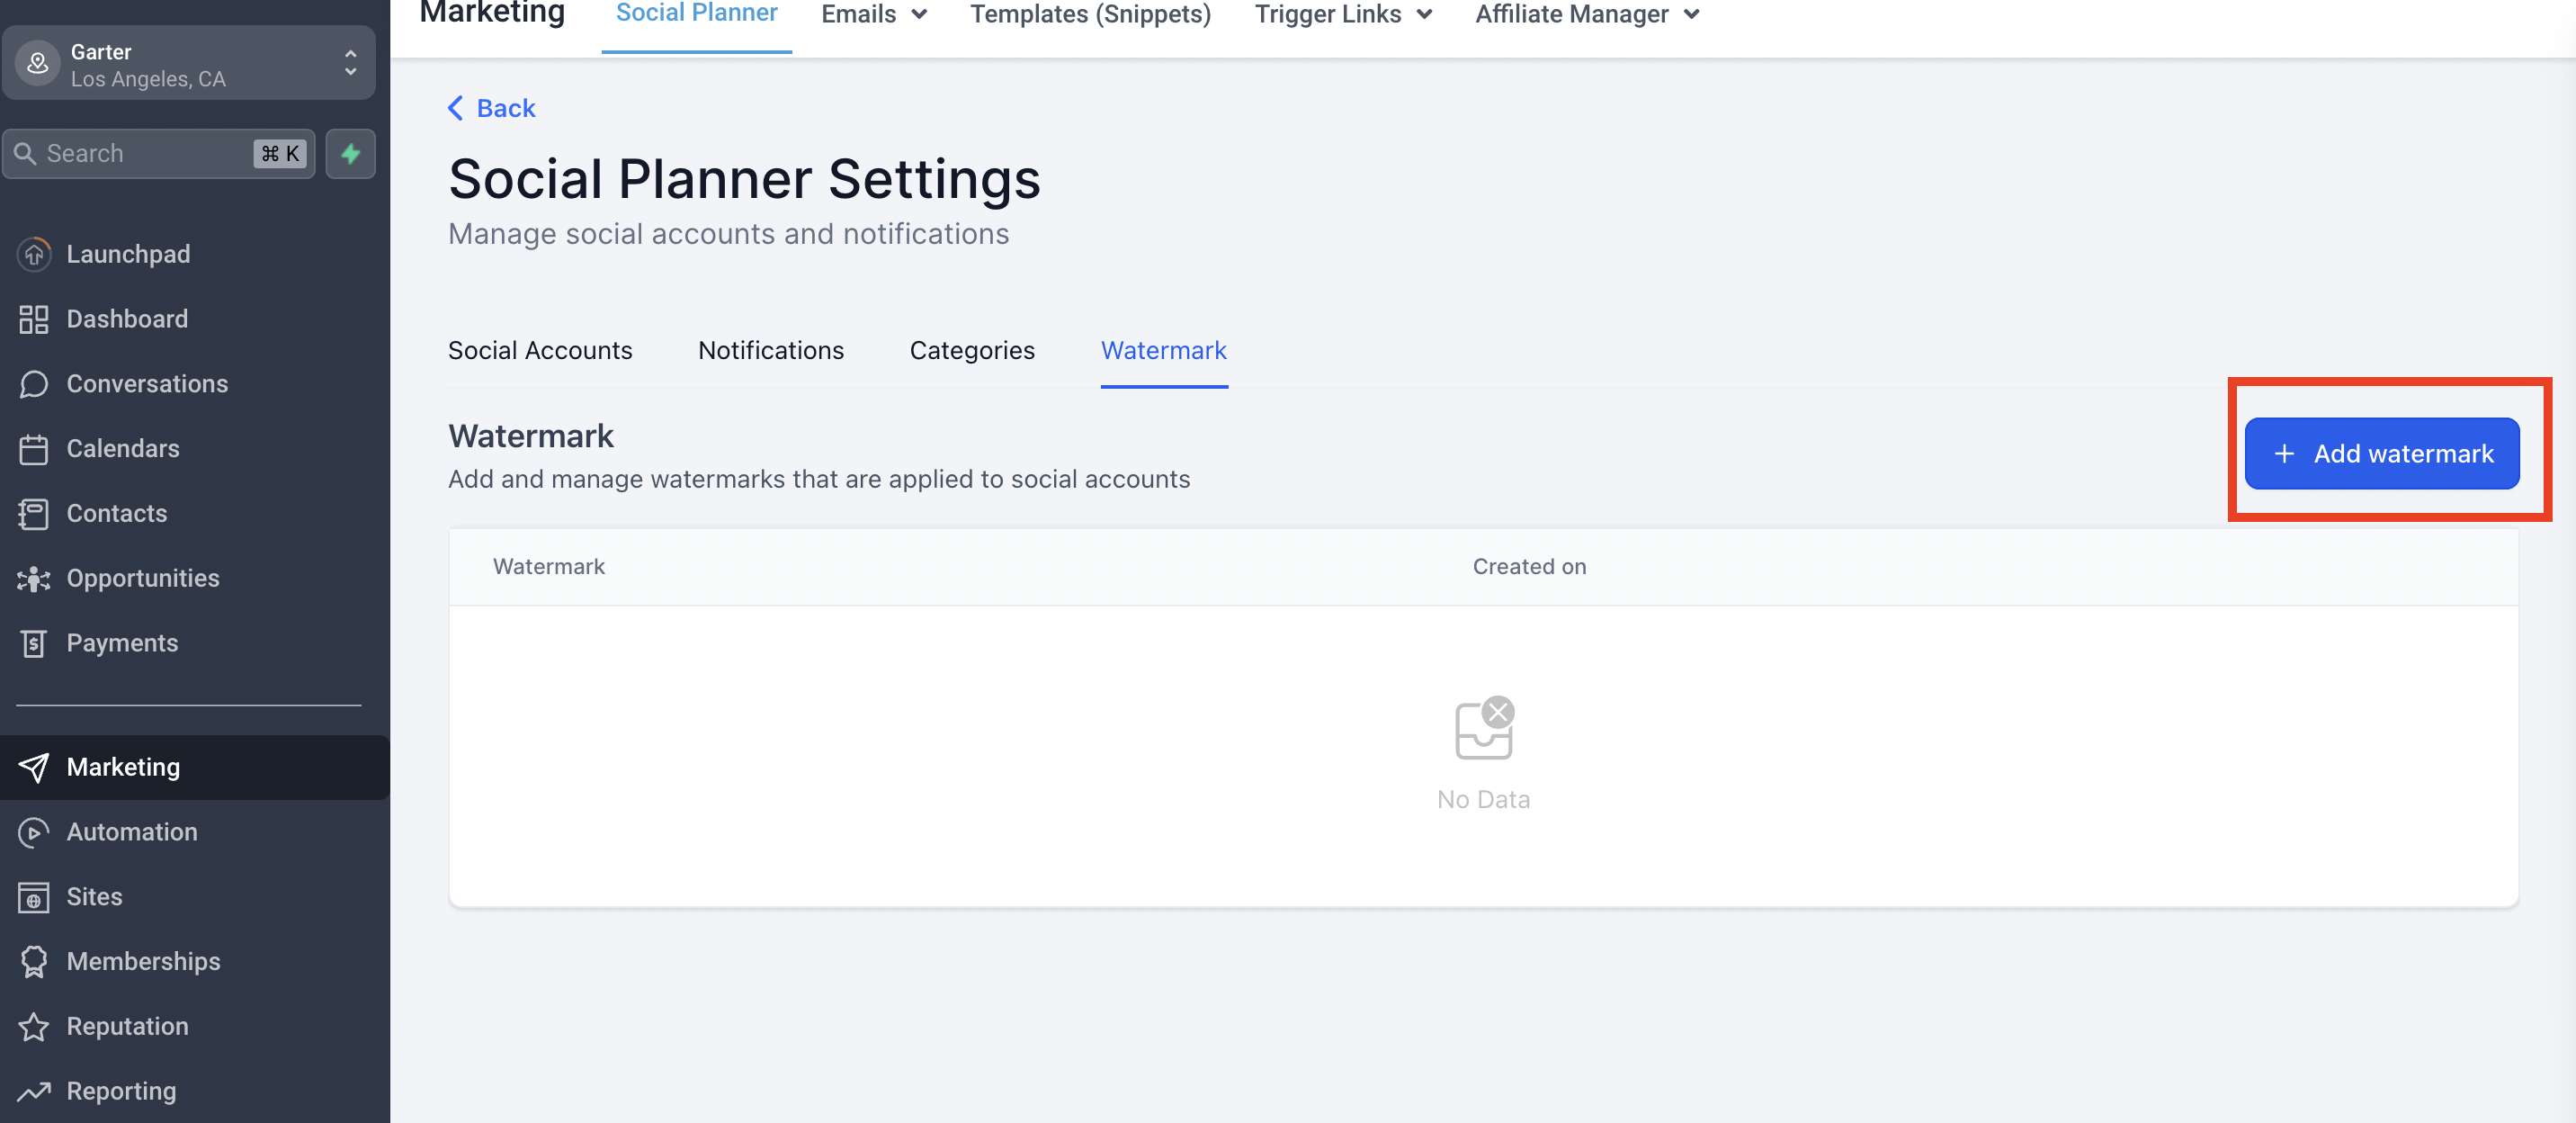Go back using the Back link
The image size is (2576, 1123).
492,108
